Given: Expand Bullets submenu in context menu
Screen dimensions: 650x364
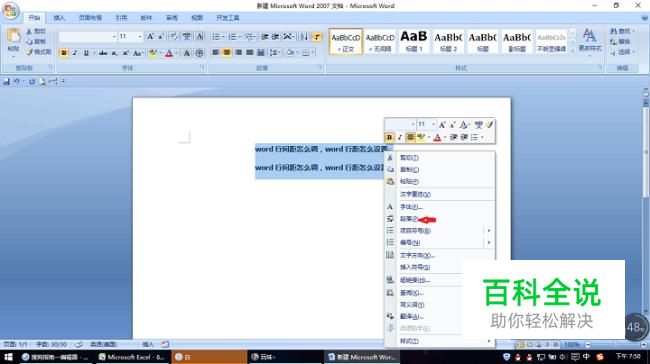Looking at the screenshot, I should pos(440,231).
